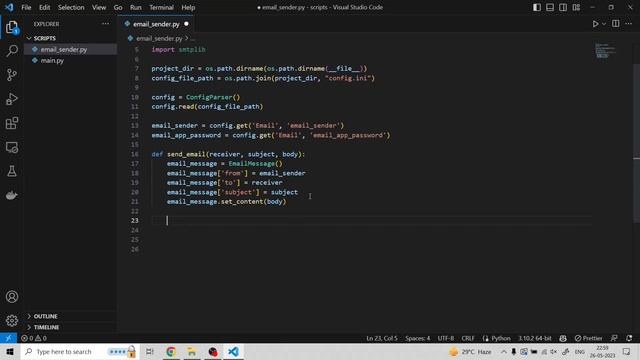
Task: Open the Run and Debug view
Action: [x=12, y=99]
